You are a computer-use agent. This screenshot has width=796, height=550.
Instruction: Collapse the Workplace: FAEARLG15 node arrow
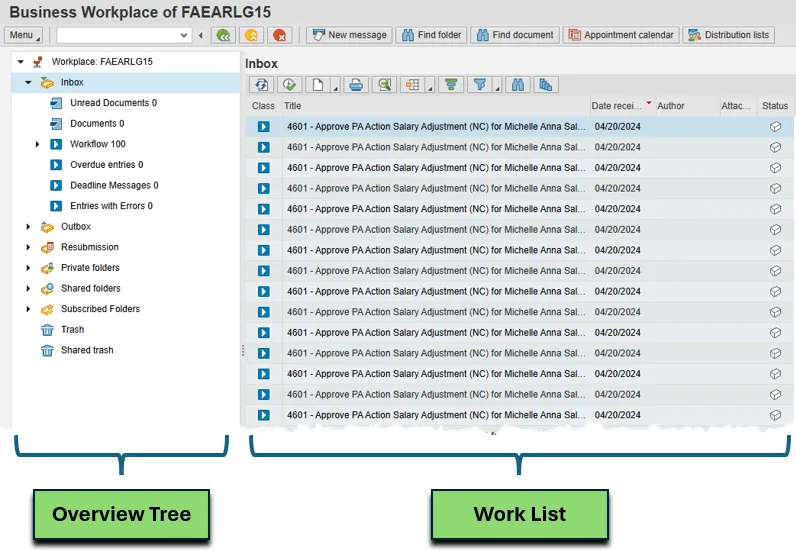(20, 61)
